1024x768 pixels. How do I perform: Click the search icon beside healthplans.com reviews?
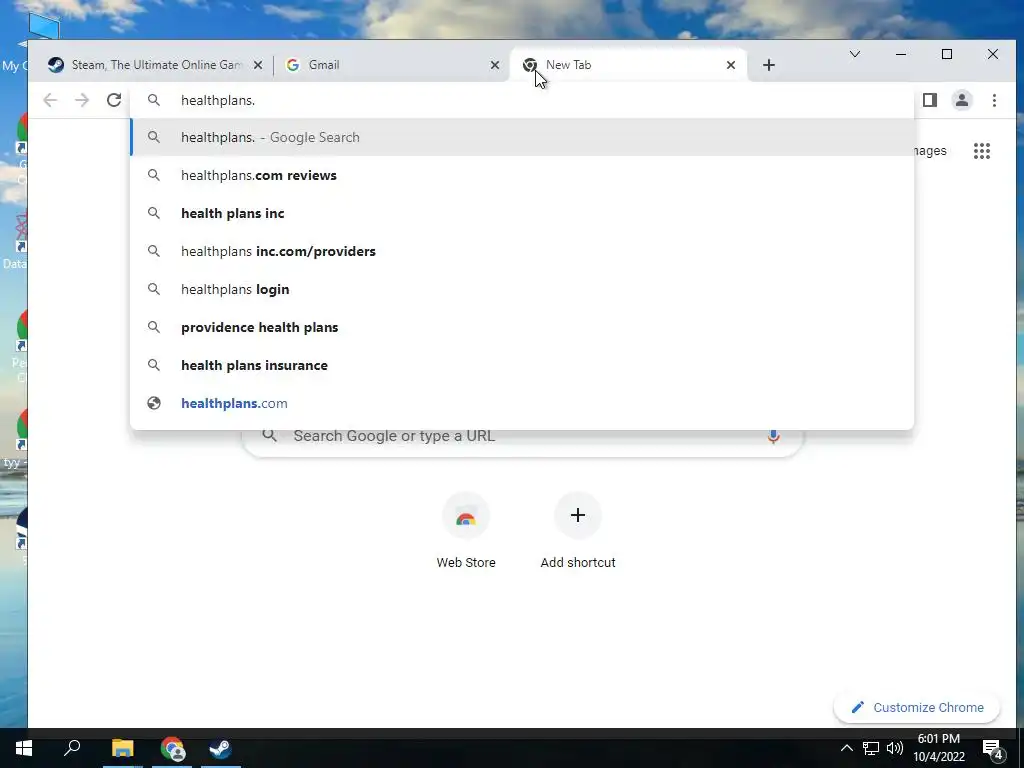coord(153,175)
